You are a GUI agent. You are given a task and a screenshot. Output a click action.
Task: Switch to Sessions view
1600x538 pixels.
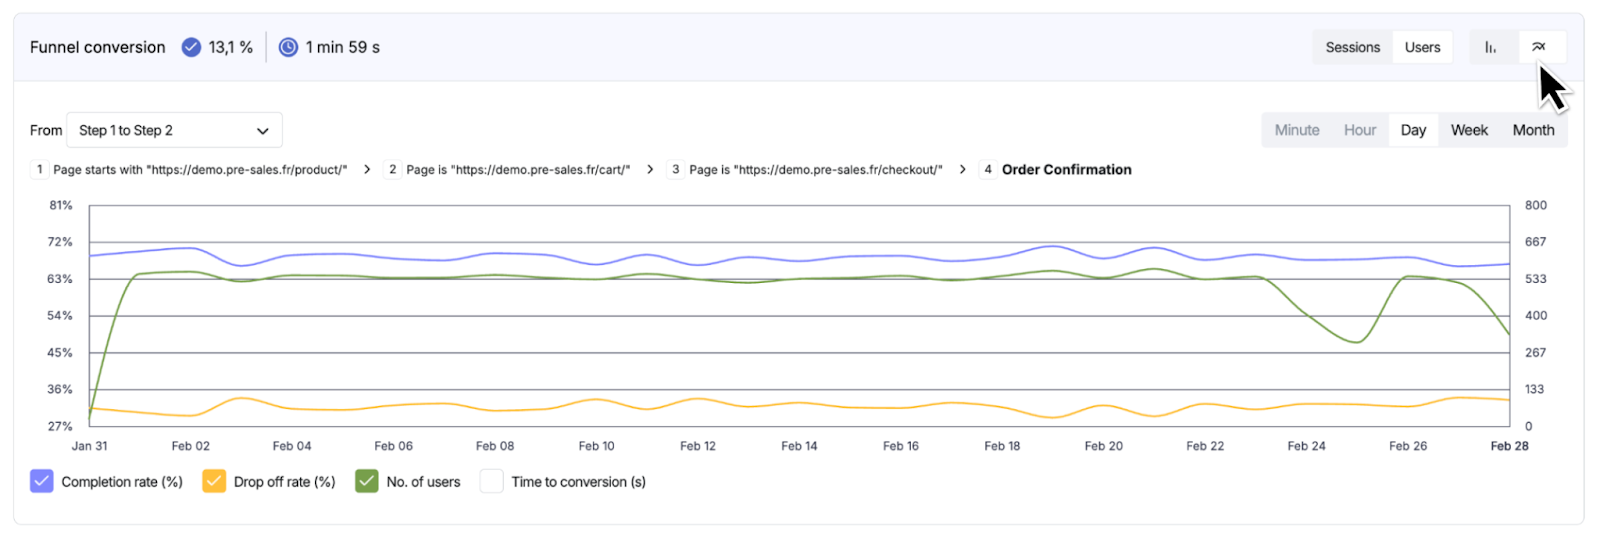click(1352, 47)
